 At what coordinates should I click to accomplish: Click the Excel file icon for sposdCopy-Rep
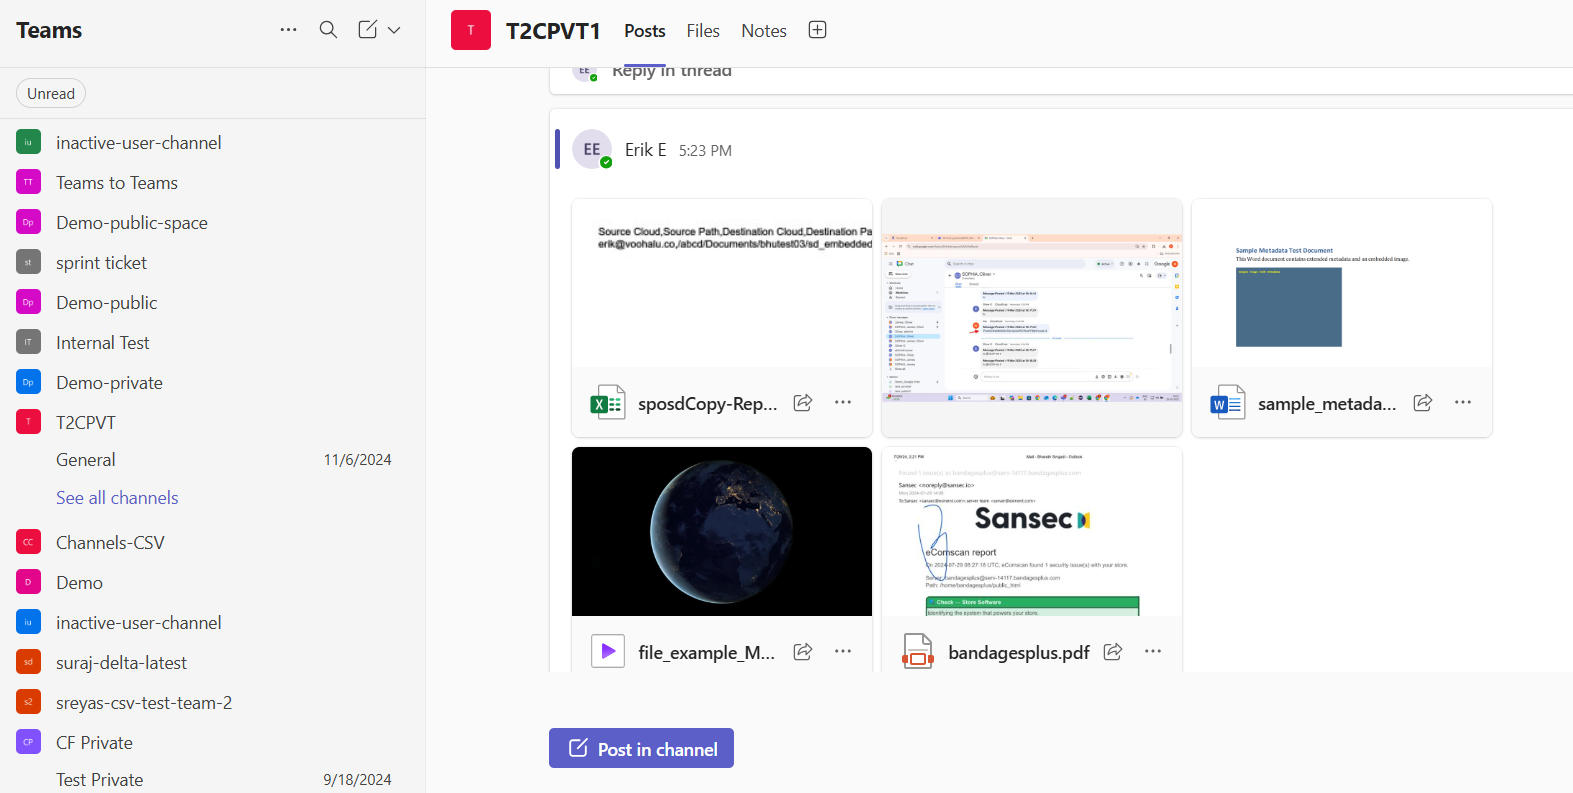point(607,403)
